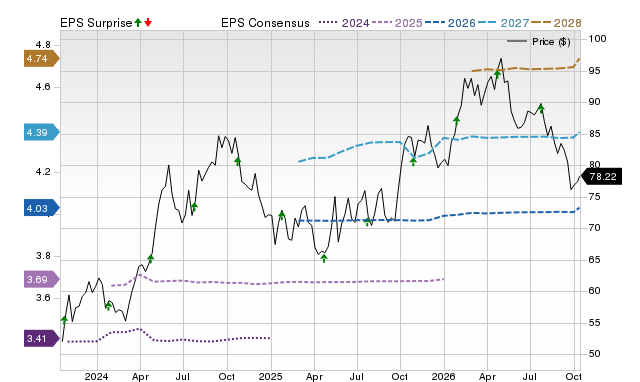Select the green surprise arrow after July 2024 near $73
Viewport: 640px width, 382px height.
pyautogui.click(x=194, y=207)
